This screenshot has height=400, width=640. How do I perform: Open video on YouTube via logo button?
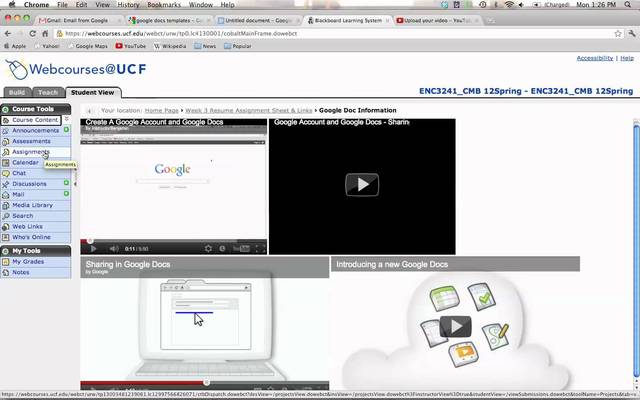241,249
